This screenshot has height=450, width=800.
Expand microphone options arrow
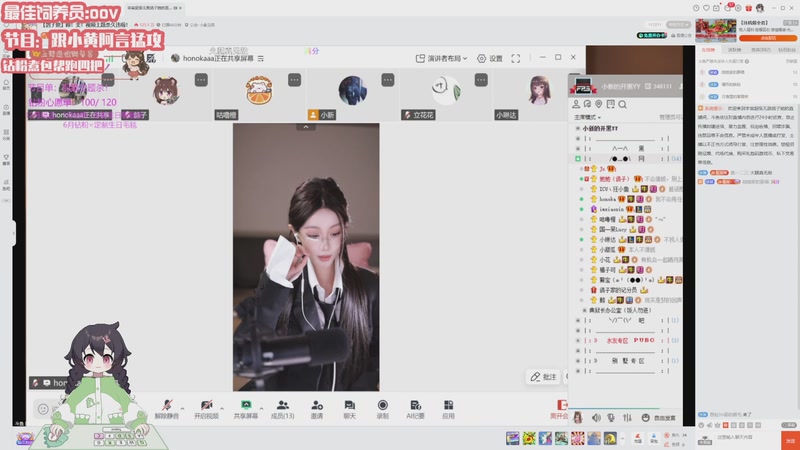[x=182, y=408]
